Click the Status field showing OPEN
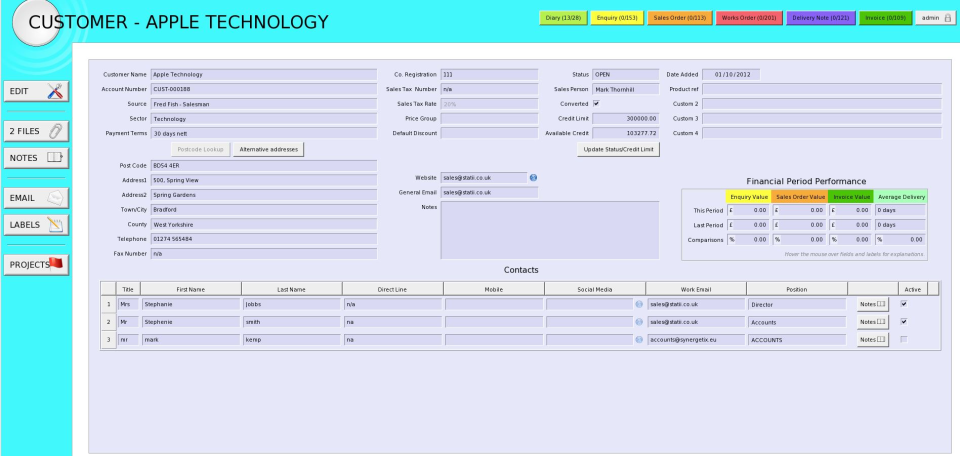 (x=626, y=75)
